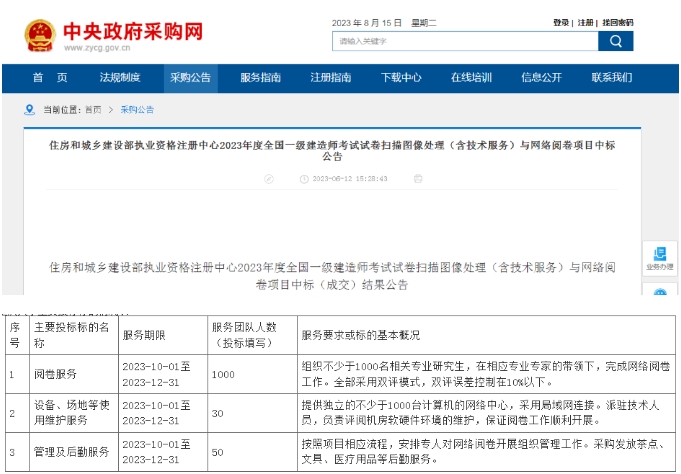Click the bold announcement title heading
681x474 pixels.
[x=332, y=151]
